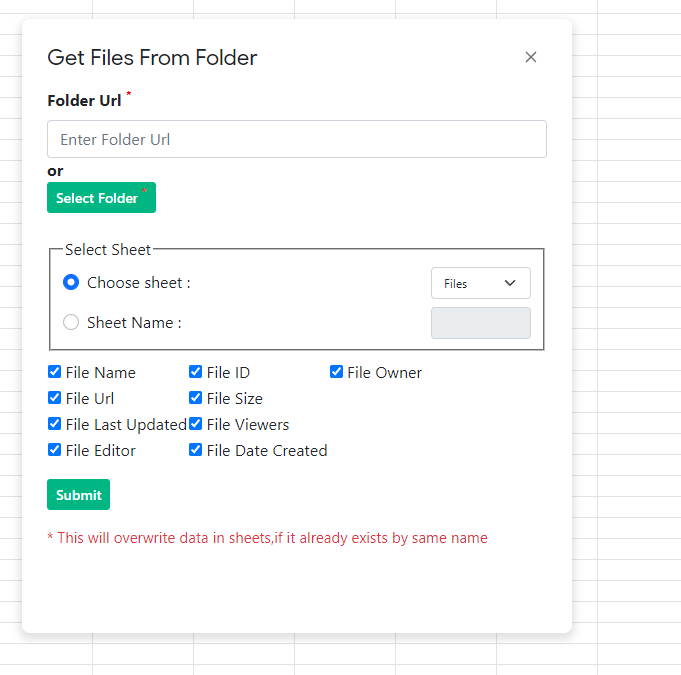
Task: Click the green Submit button
Action: click(x=78, y=495)
